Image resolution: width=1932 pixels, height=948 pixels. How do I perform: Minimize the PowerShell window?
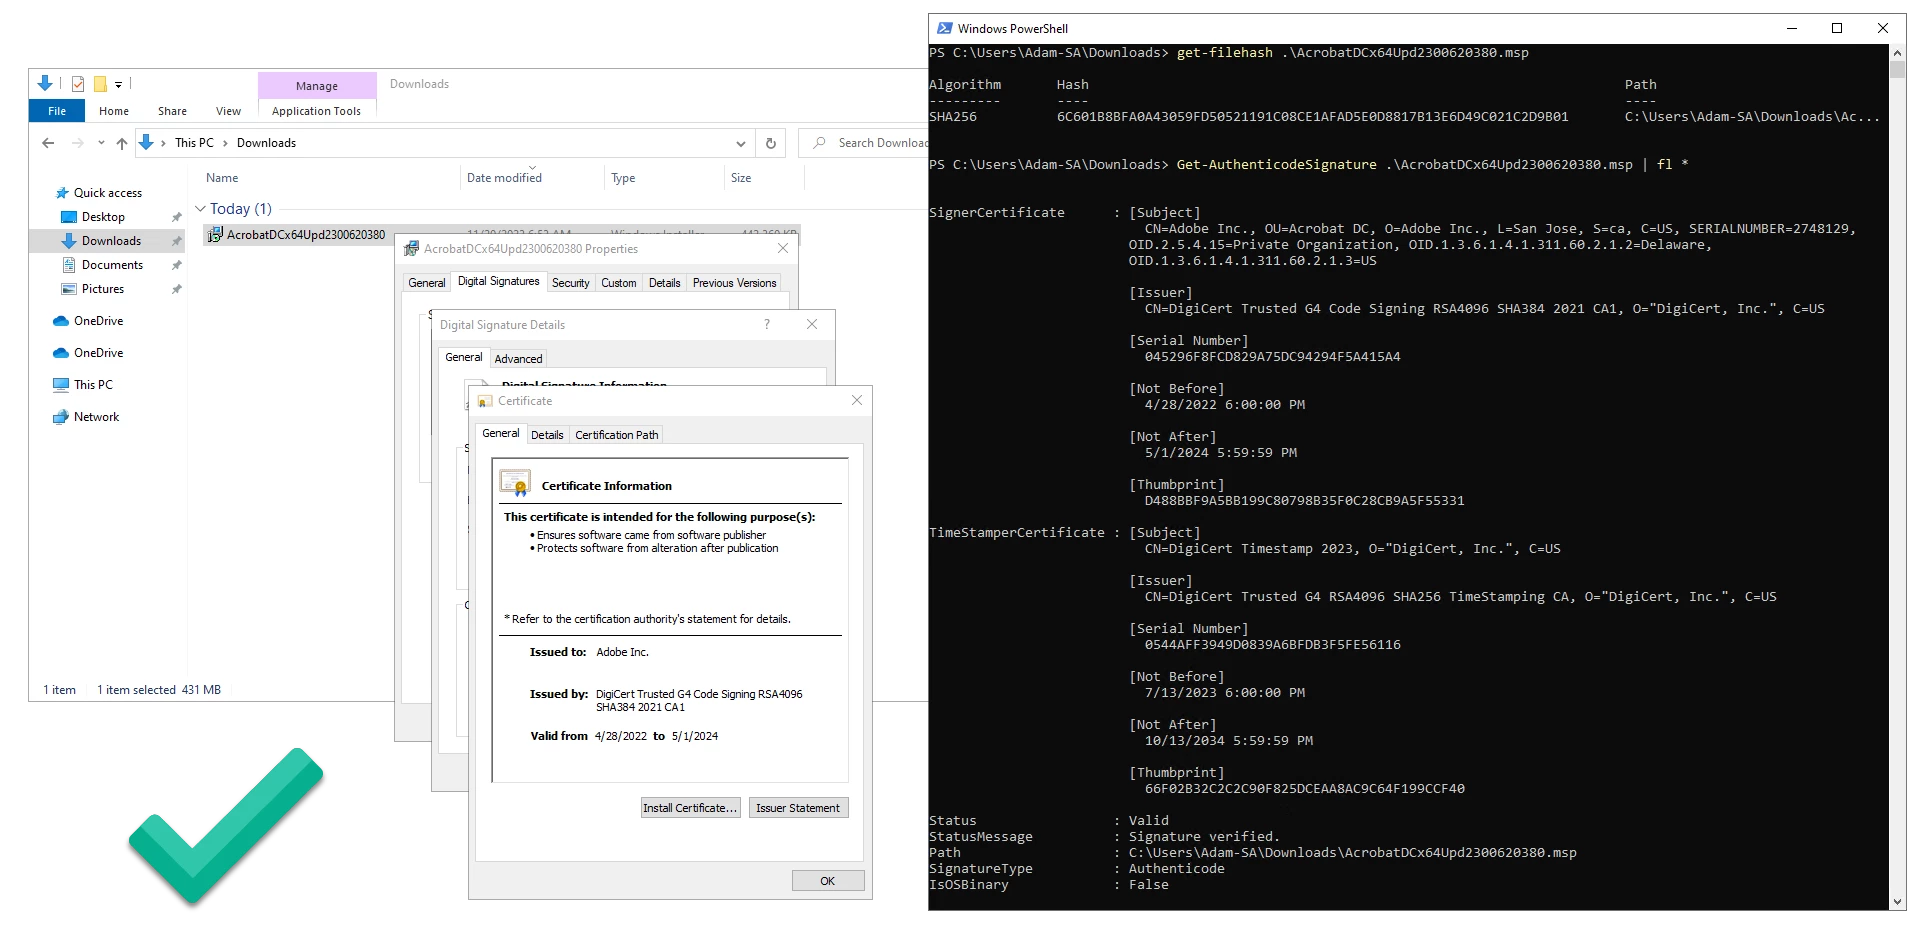point(1792,28)
